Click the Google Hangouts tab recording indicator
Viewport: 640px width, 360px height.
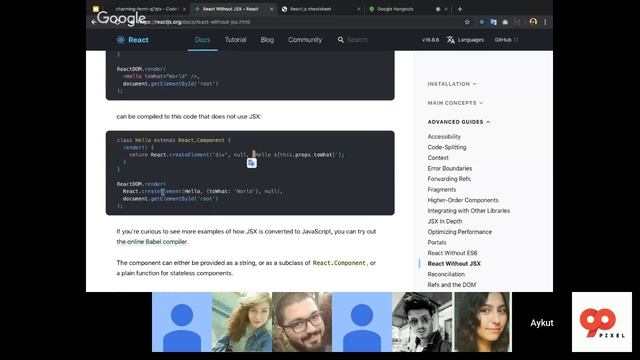(x=438, y=9)
